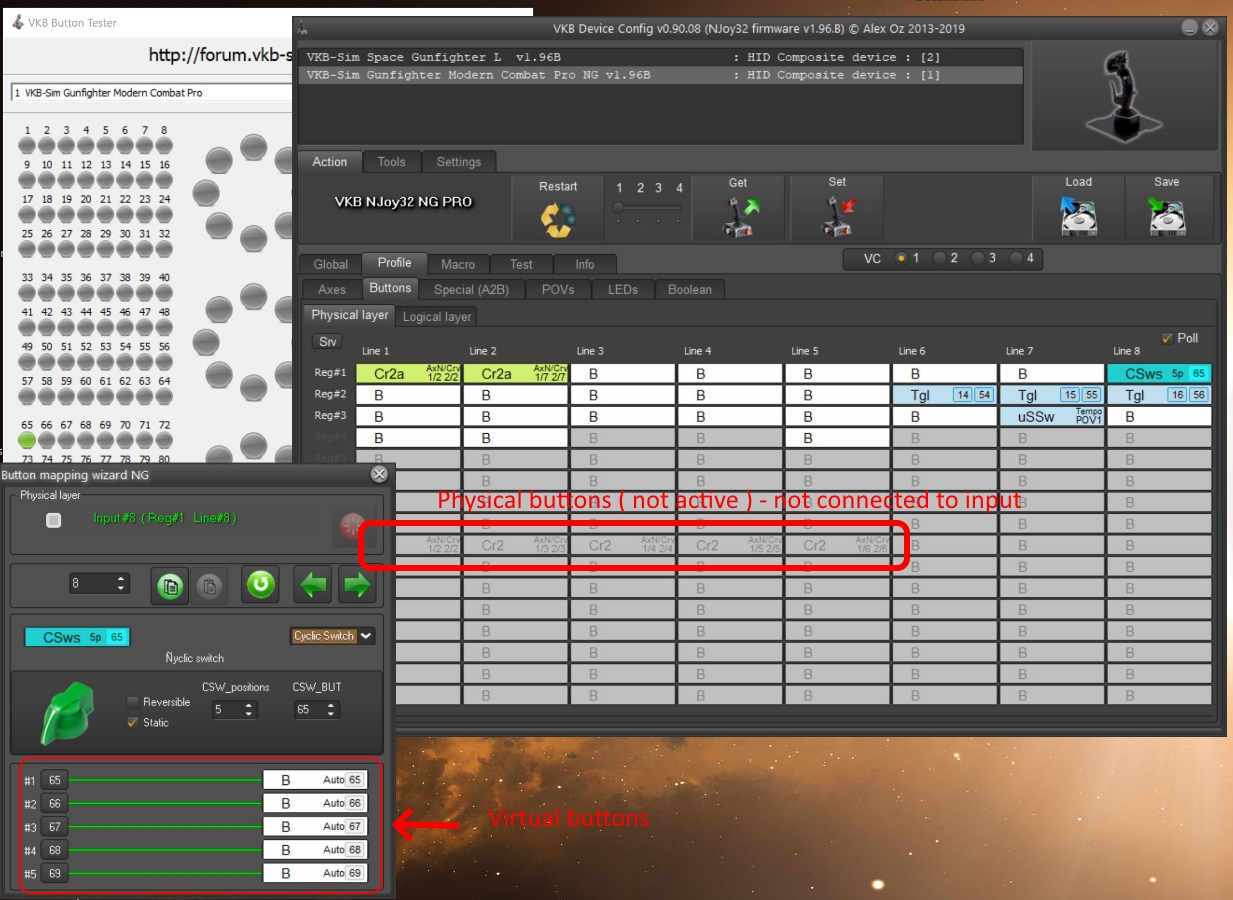The height and width of the screenshot is (900, 1233).
Task: Click the Load from disk icon
Action: 1078,217
